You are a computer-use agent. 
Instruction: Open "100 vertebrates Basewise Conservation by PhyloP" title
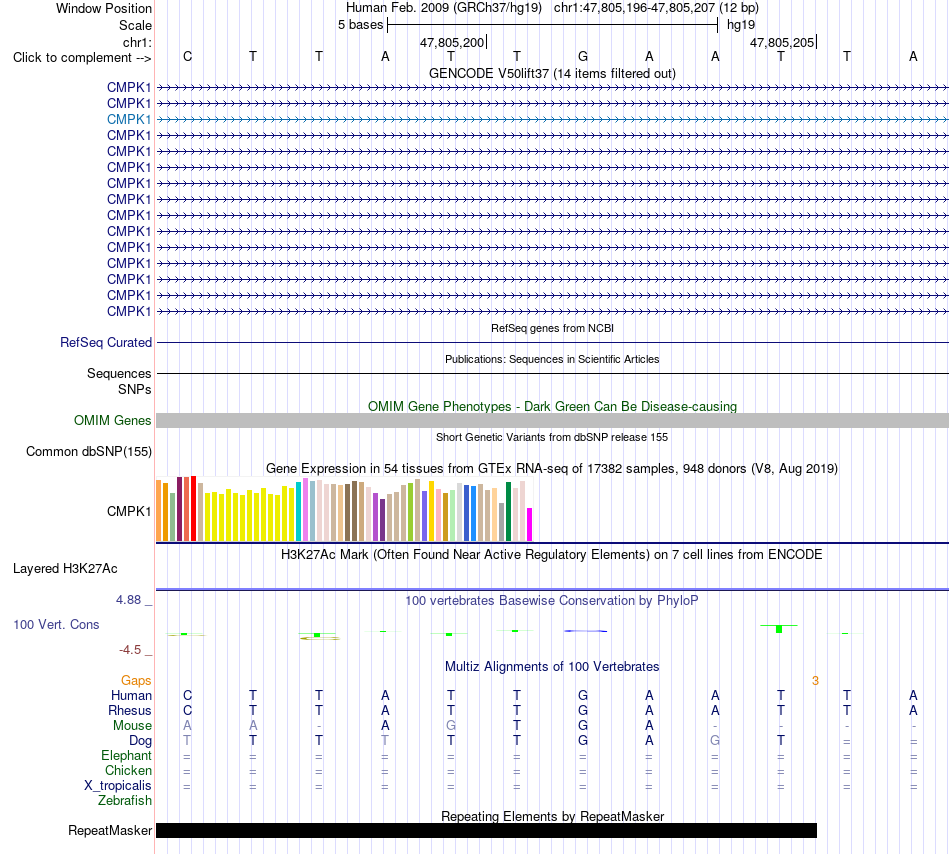click(x=552, y=601)
